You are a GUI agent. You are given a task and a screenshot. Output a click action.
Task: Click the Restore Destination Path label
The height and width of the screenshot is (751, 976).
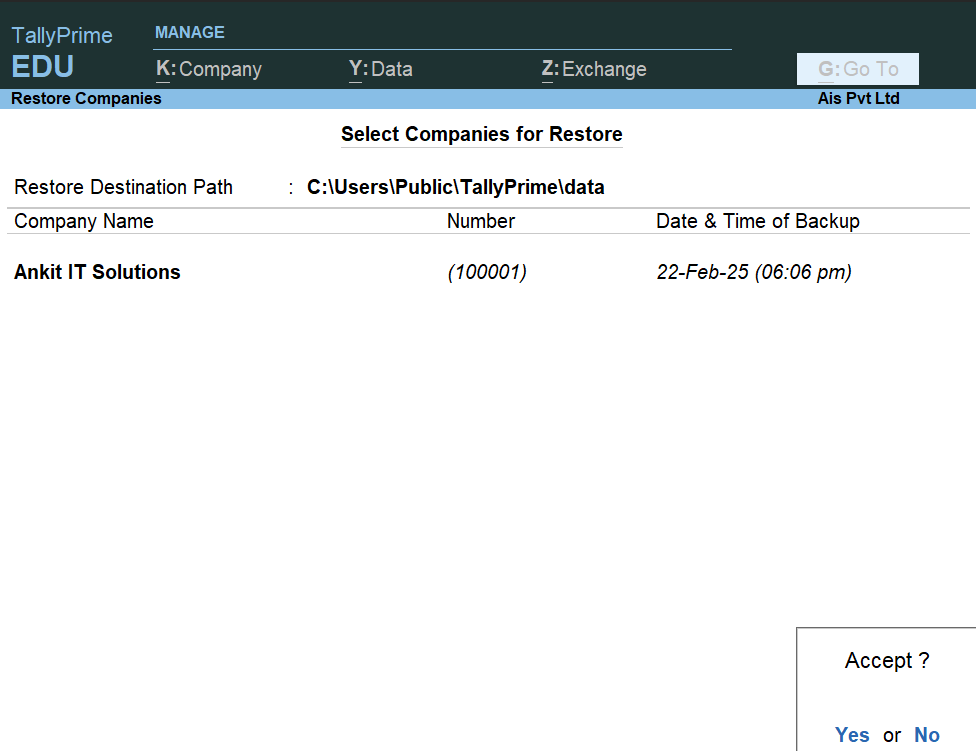[x=123, y=187]
